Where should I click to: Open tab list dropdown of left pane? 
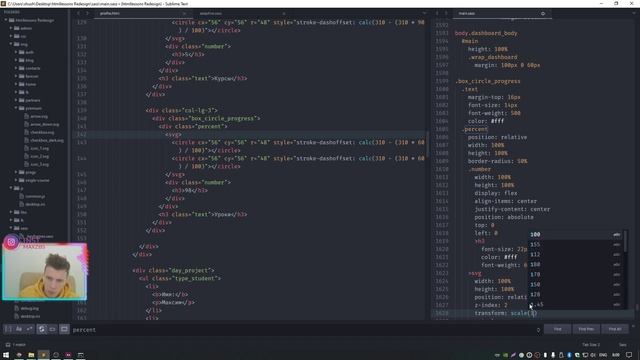point(424,13)
